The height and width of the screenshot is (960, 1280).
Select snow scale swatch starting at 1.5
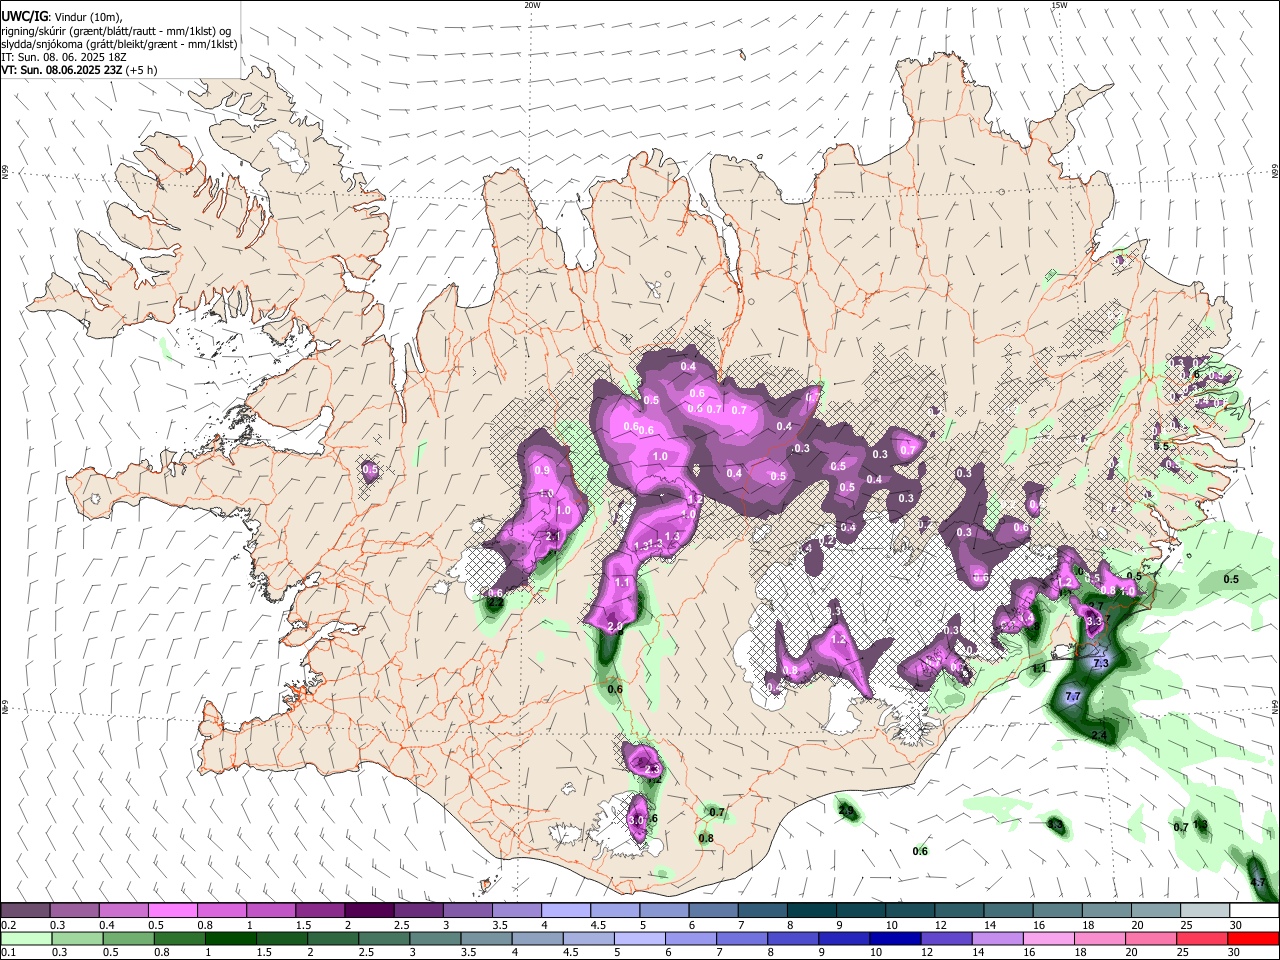point(320,911)
